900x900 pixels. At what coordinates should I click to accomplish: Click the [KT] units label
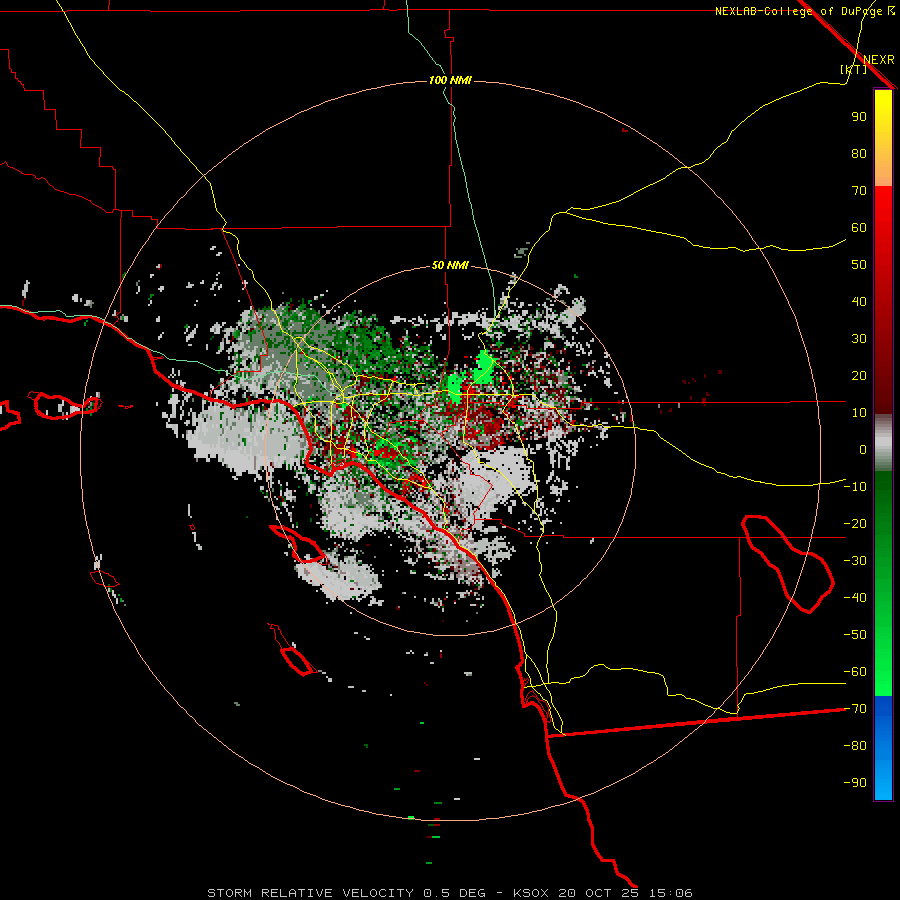coord(854,69)
